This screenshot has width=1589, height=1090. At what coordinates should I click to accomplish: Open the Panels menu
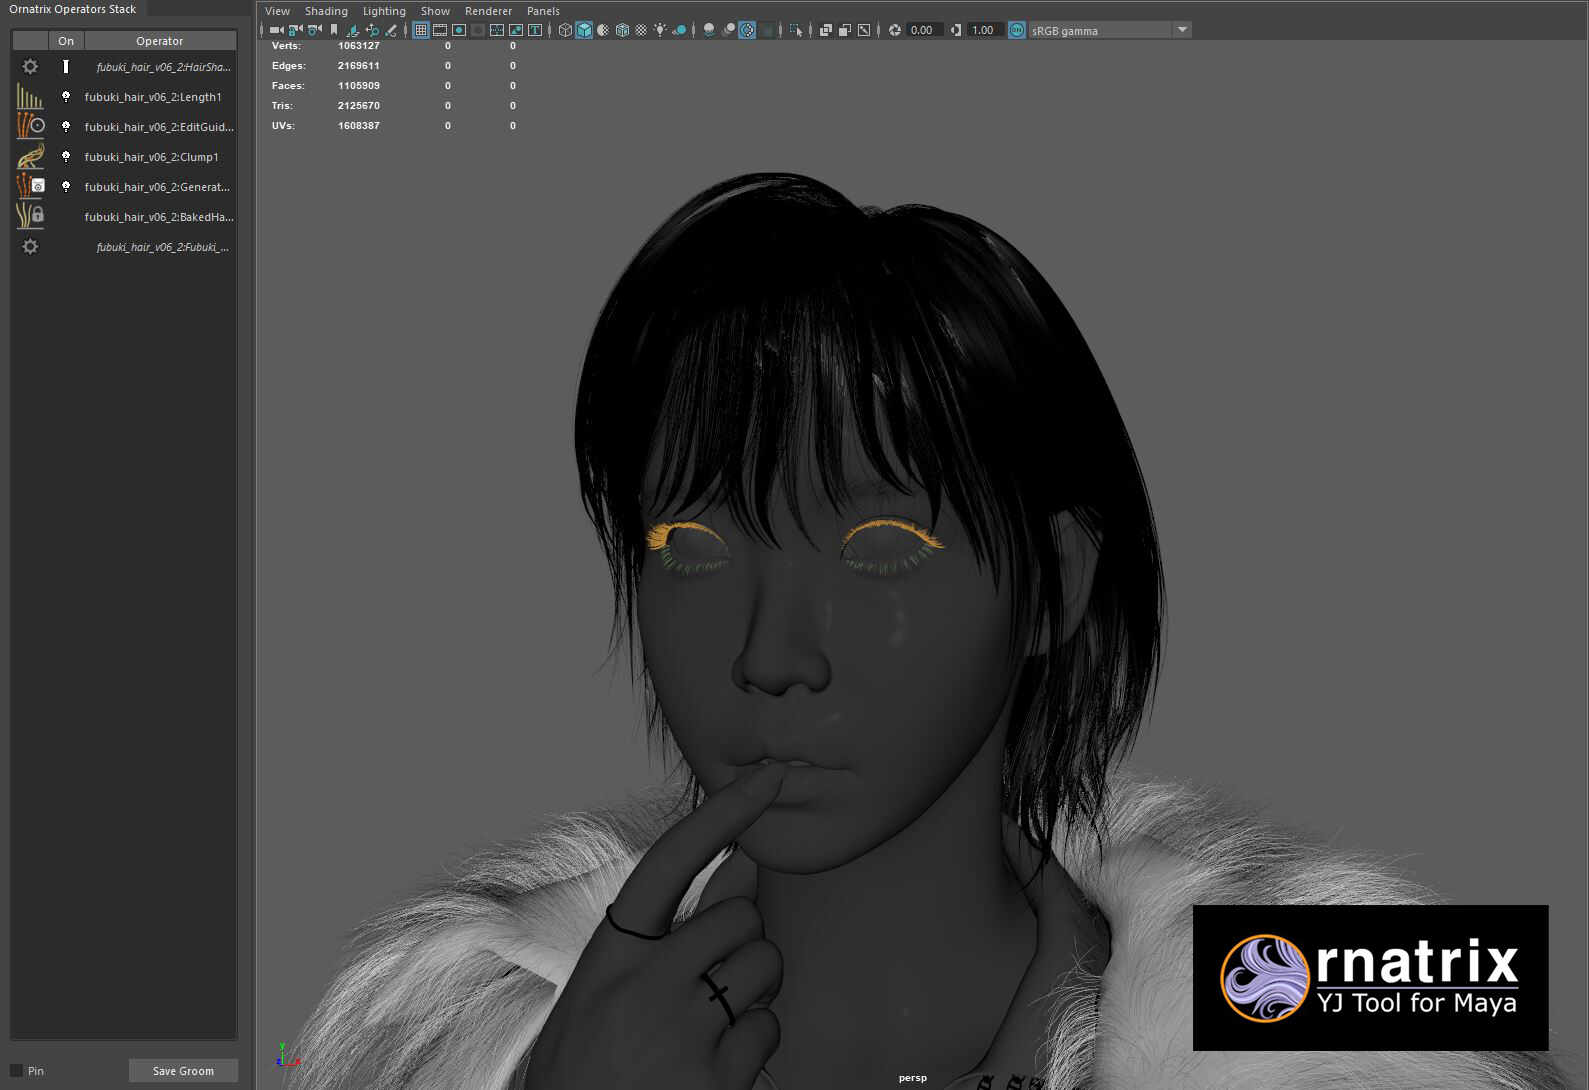(543, 11)
